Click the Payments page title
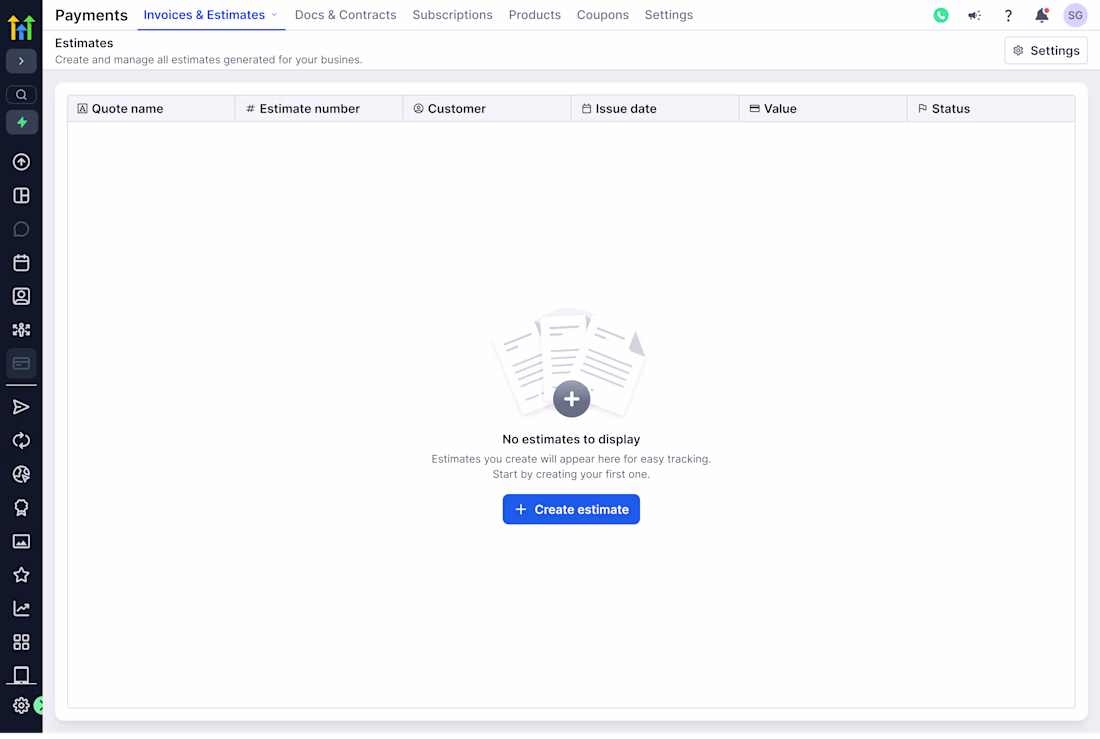Screen dimensions: 1100x739 point(92,15)
